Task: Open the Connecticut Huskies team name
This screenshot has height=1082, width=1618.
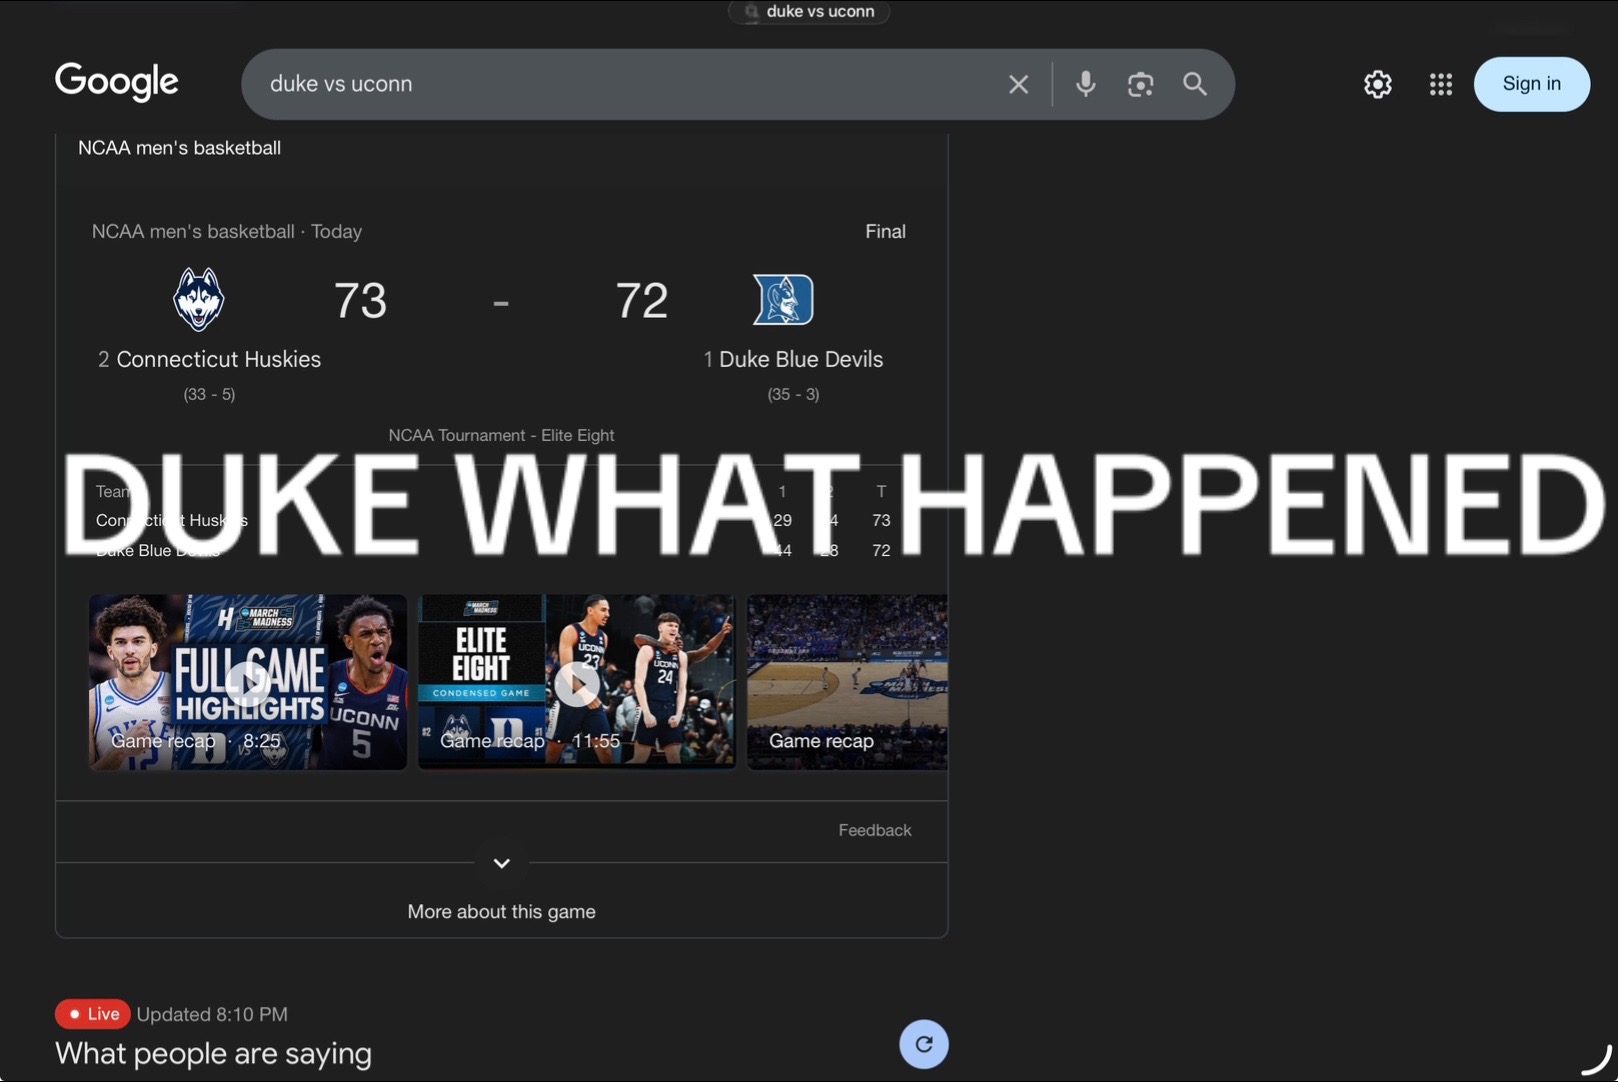Action: 218,359
